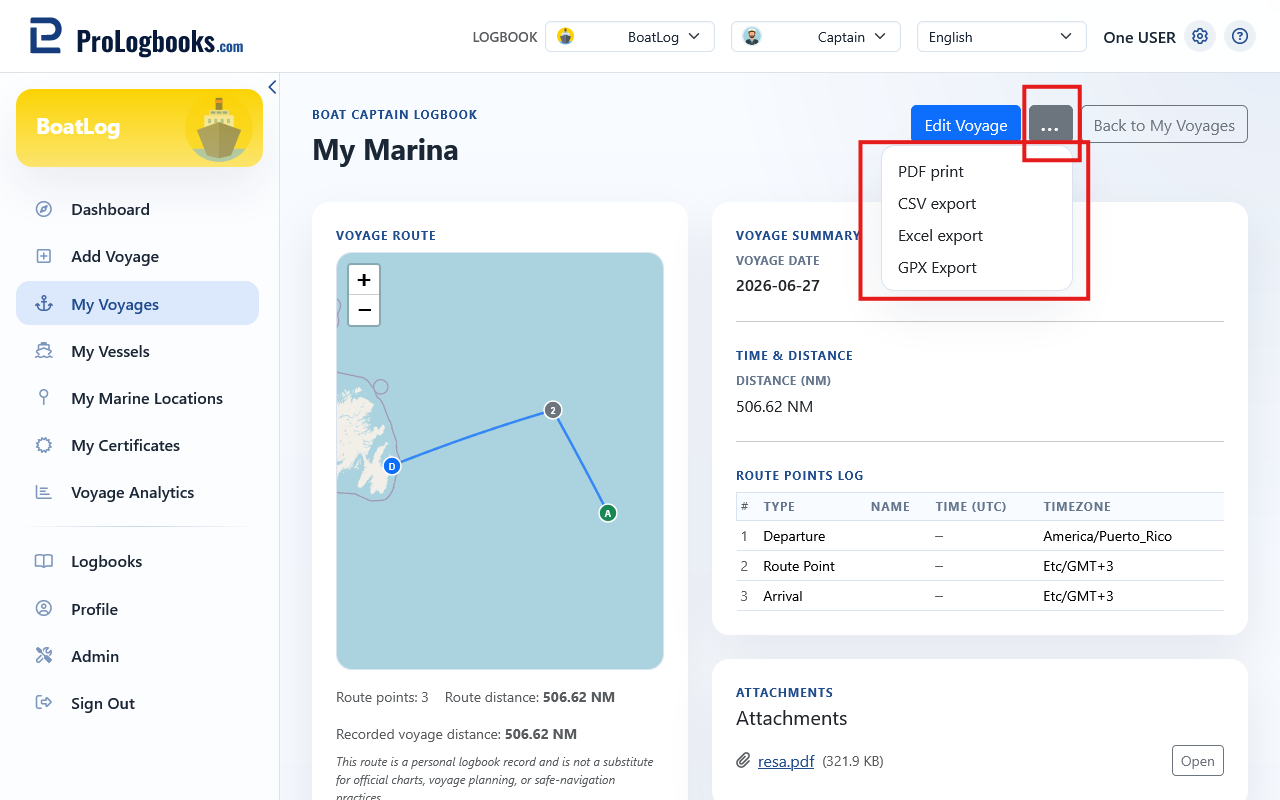Screen dimensions: 1280x800
Task: Click the help question mark icon
Action: coord(1240,37)
